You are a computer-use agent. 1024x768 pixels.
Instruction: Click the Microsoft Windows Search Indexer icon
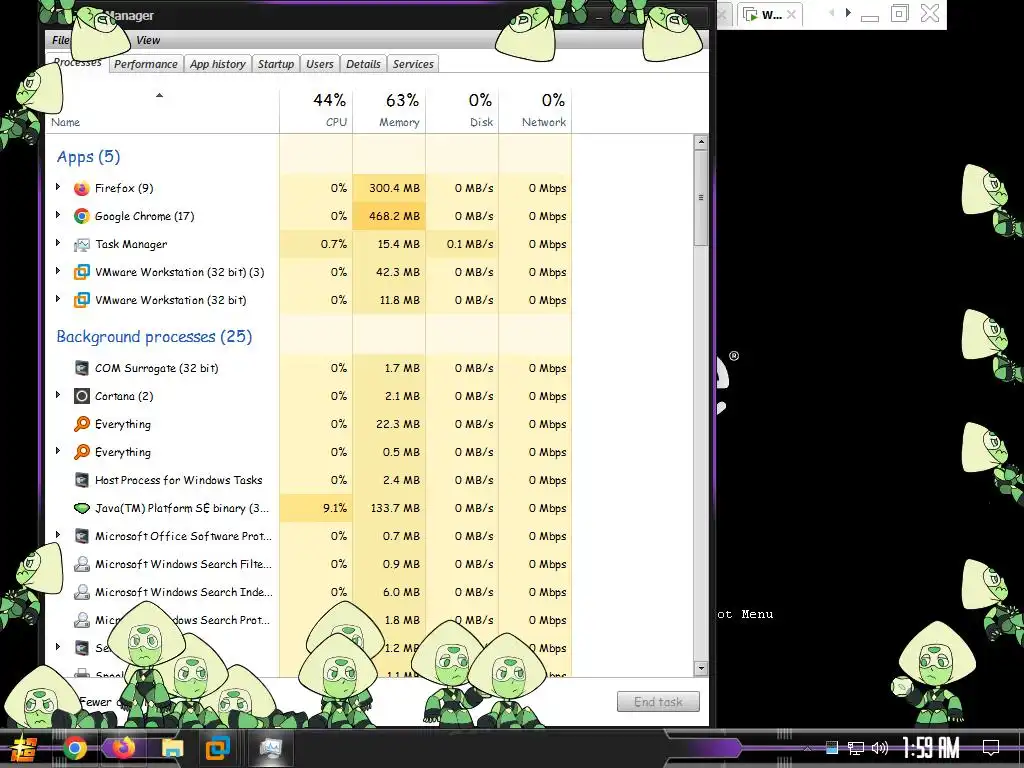pyautogui.click(x=82, y=592)
